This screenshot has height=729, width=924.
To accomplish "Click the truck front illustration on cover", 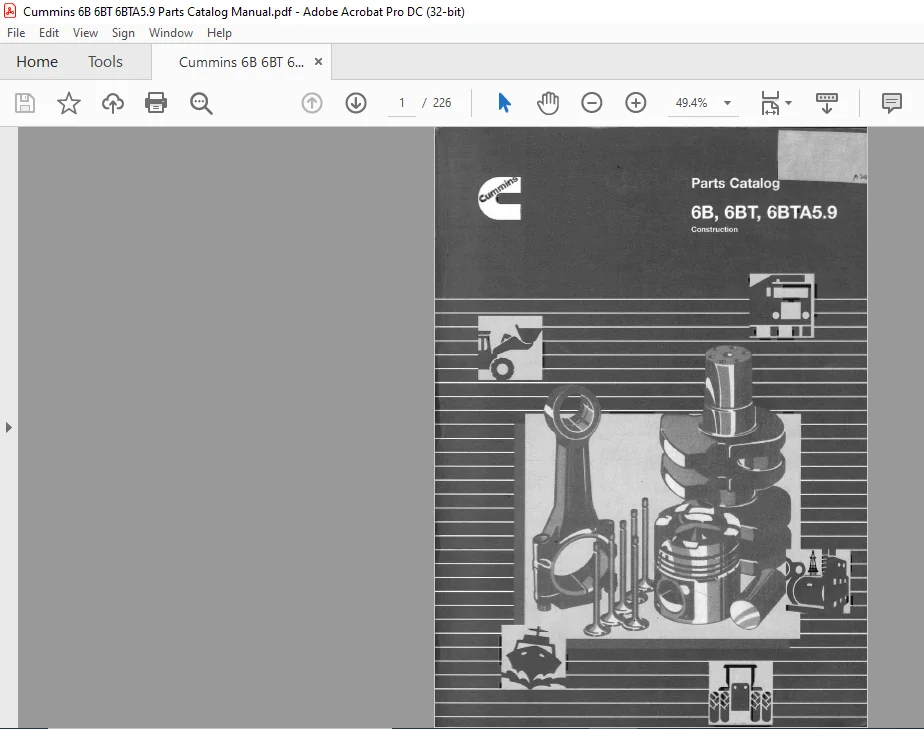I will (782, 306).
